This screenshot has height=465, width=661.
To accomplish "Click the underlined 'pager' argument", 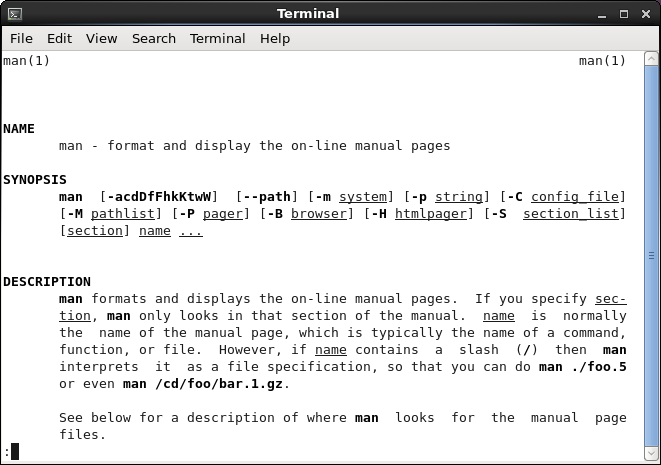I will point(223,214).
